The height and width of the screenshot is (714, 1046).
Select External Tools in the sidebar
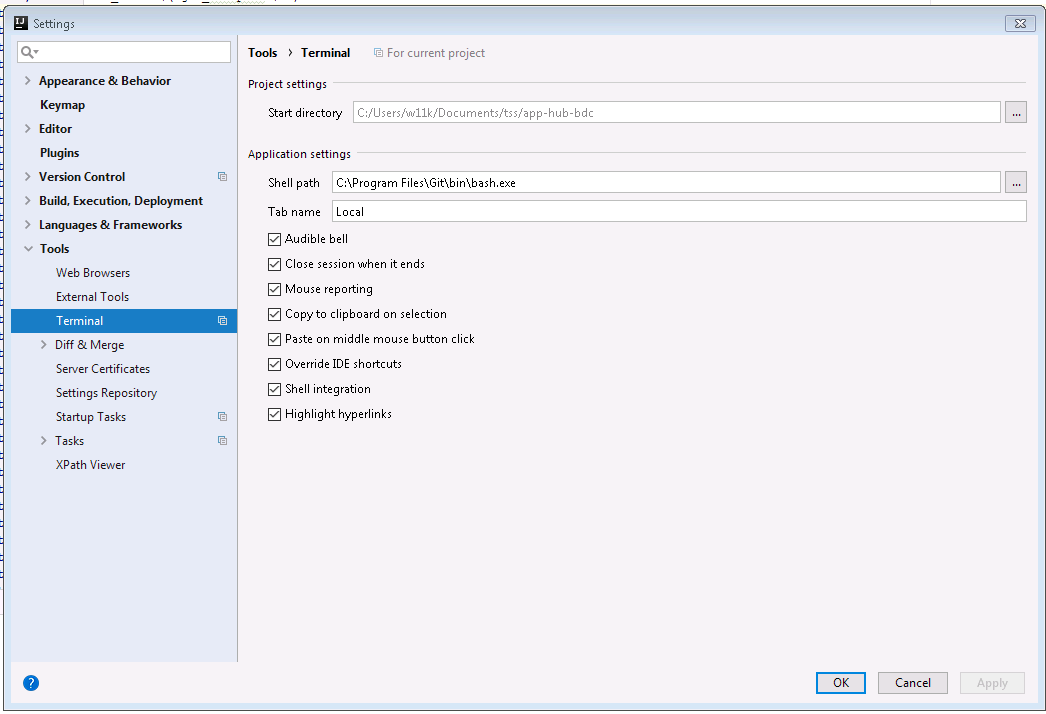click(x=92, y=297)
